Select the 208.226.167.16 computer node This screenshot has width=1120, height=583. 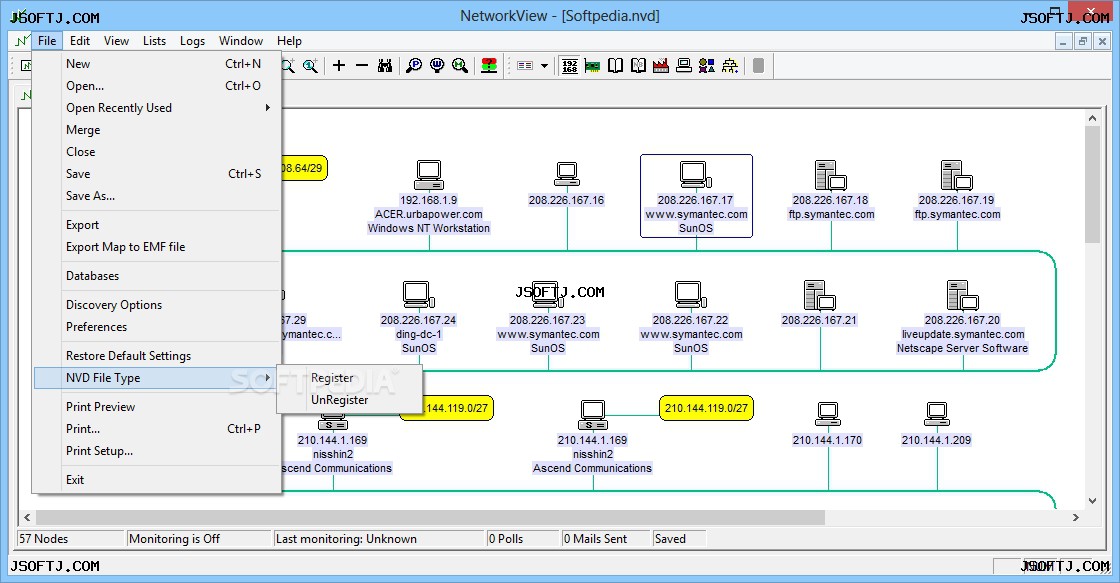point(566,184)
